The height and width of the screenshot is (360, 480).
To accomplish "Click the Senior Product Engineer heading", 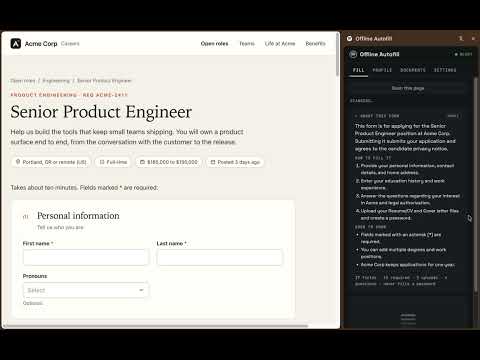I will click(101, 112).
